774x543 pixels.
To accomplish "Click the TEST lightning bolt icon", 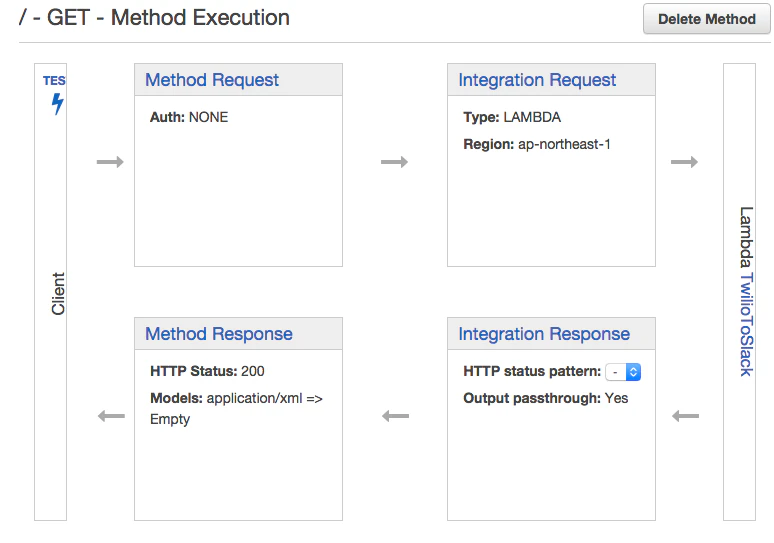I will pos(57,104).
